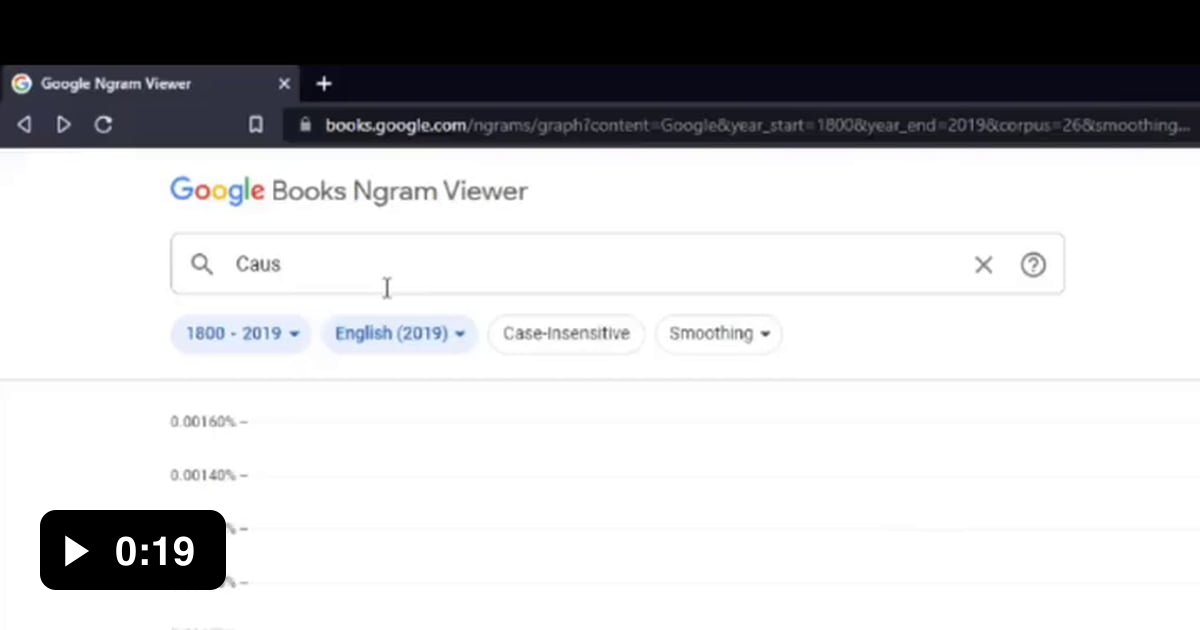The width and height of the screenshot is (1200, 630).
Task: Expand the 1800 - 2019 year range dropdown
Action: pyautogui.click(x=241, y=334)
